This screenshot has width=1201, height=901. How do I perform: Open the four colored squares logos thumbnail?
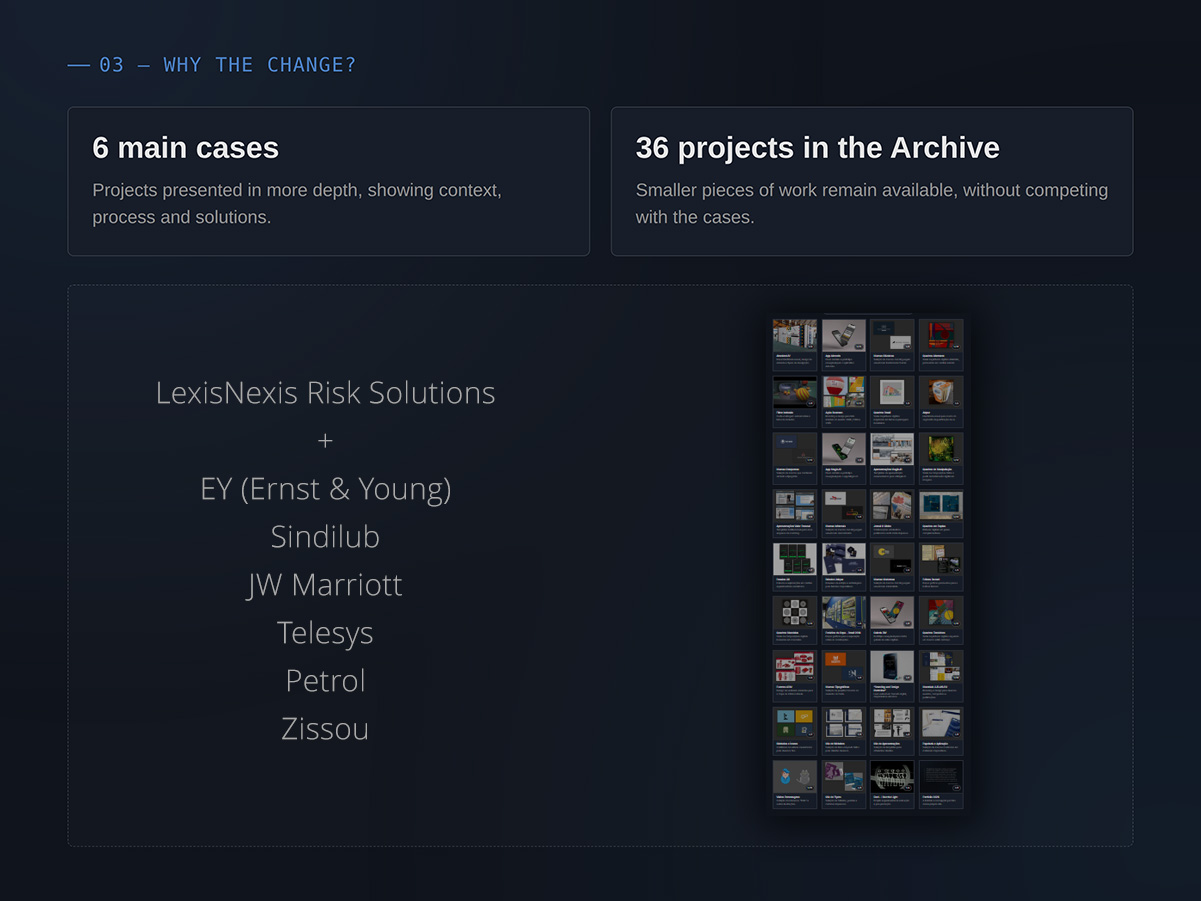794,723
